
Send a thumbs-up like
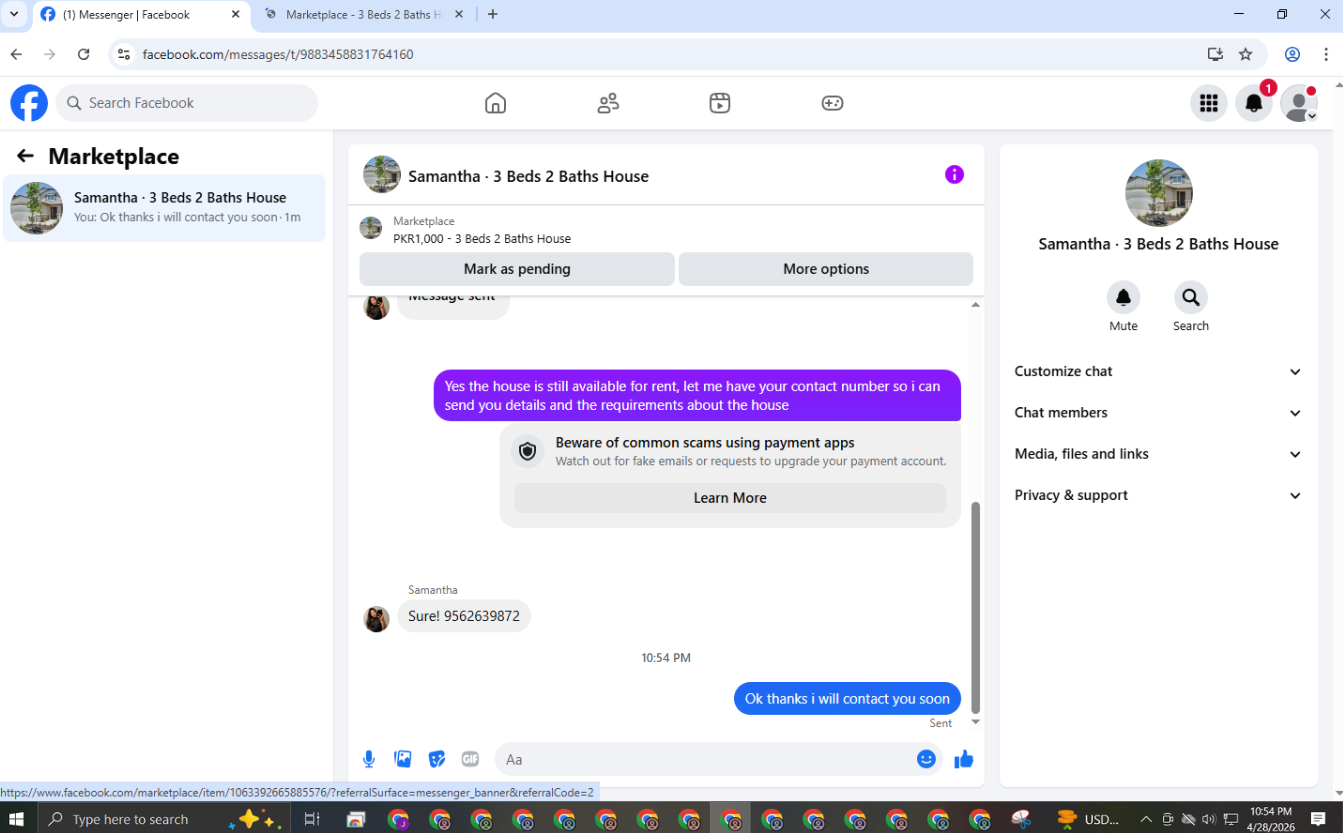coord(964,760)
